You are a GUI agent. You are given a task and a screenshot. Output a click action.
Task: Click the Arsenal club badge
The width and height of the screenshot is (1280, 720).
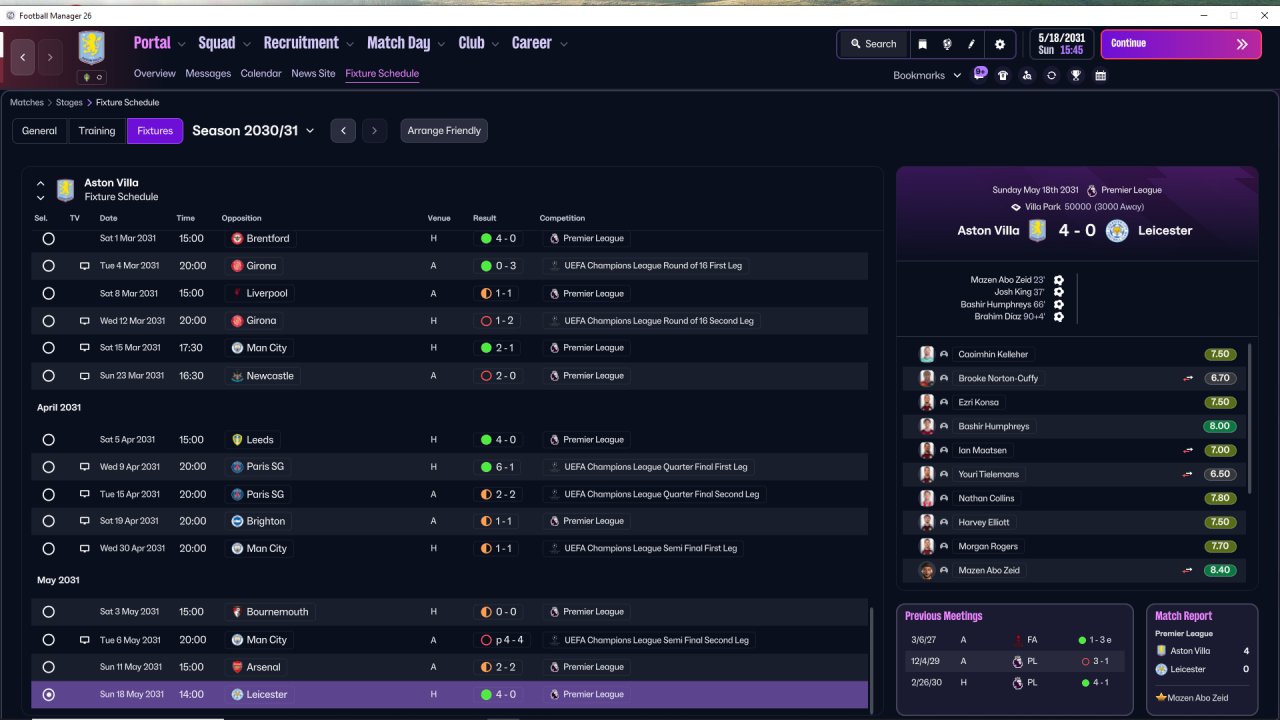[x=237, y=667]
